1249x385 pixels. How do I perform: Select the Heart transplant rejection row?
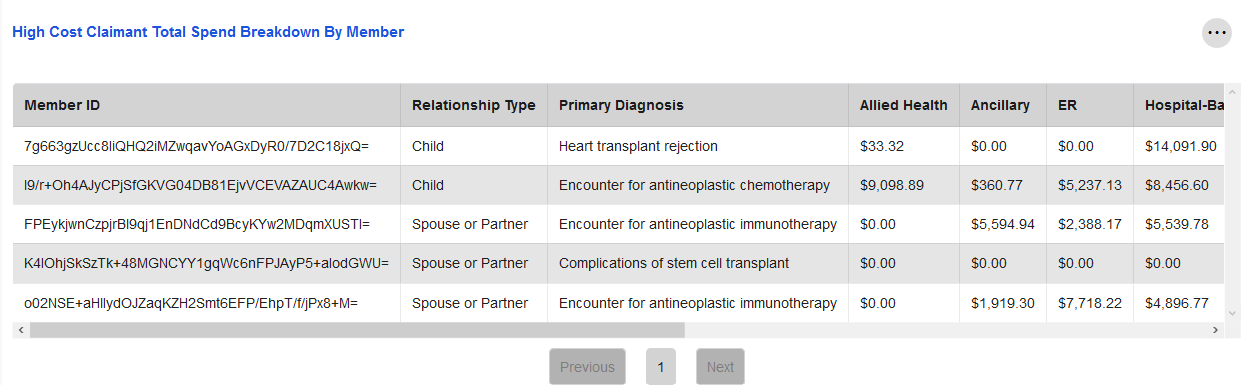click(618, 146)
